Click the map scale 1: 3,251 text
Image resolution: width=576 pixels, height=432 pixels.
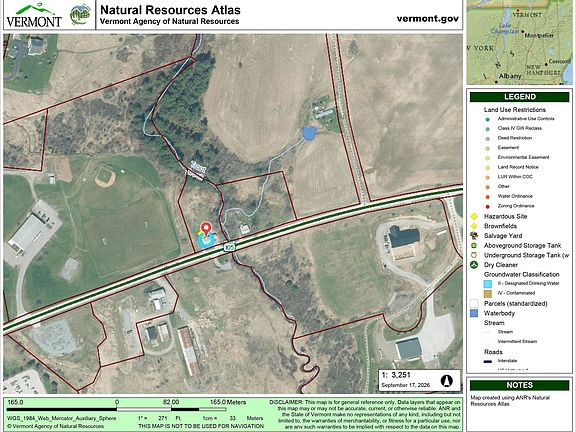click(x=396, y=375)
